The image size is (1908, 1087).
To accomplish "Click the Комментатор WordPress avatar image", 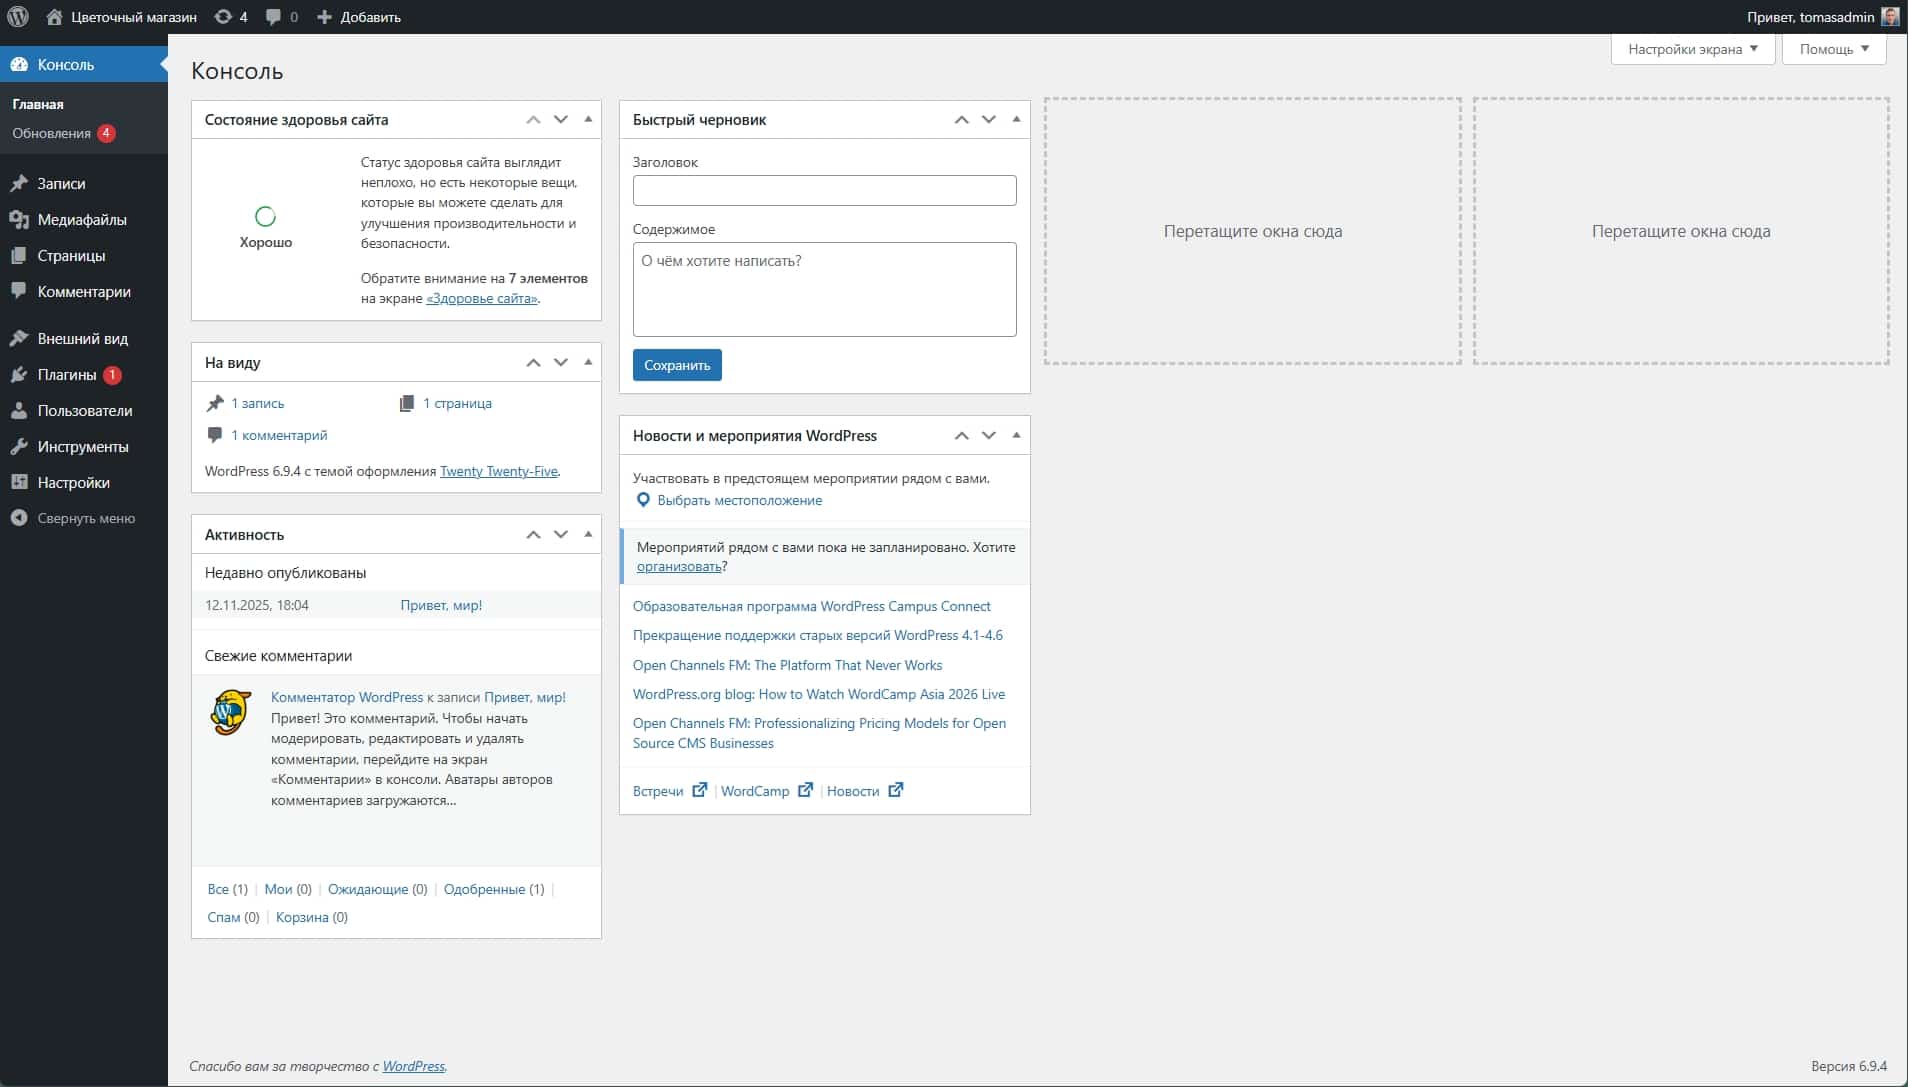I will [x=230, y=712].
